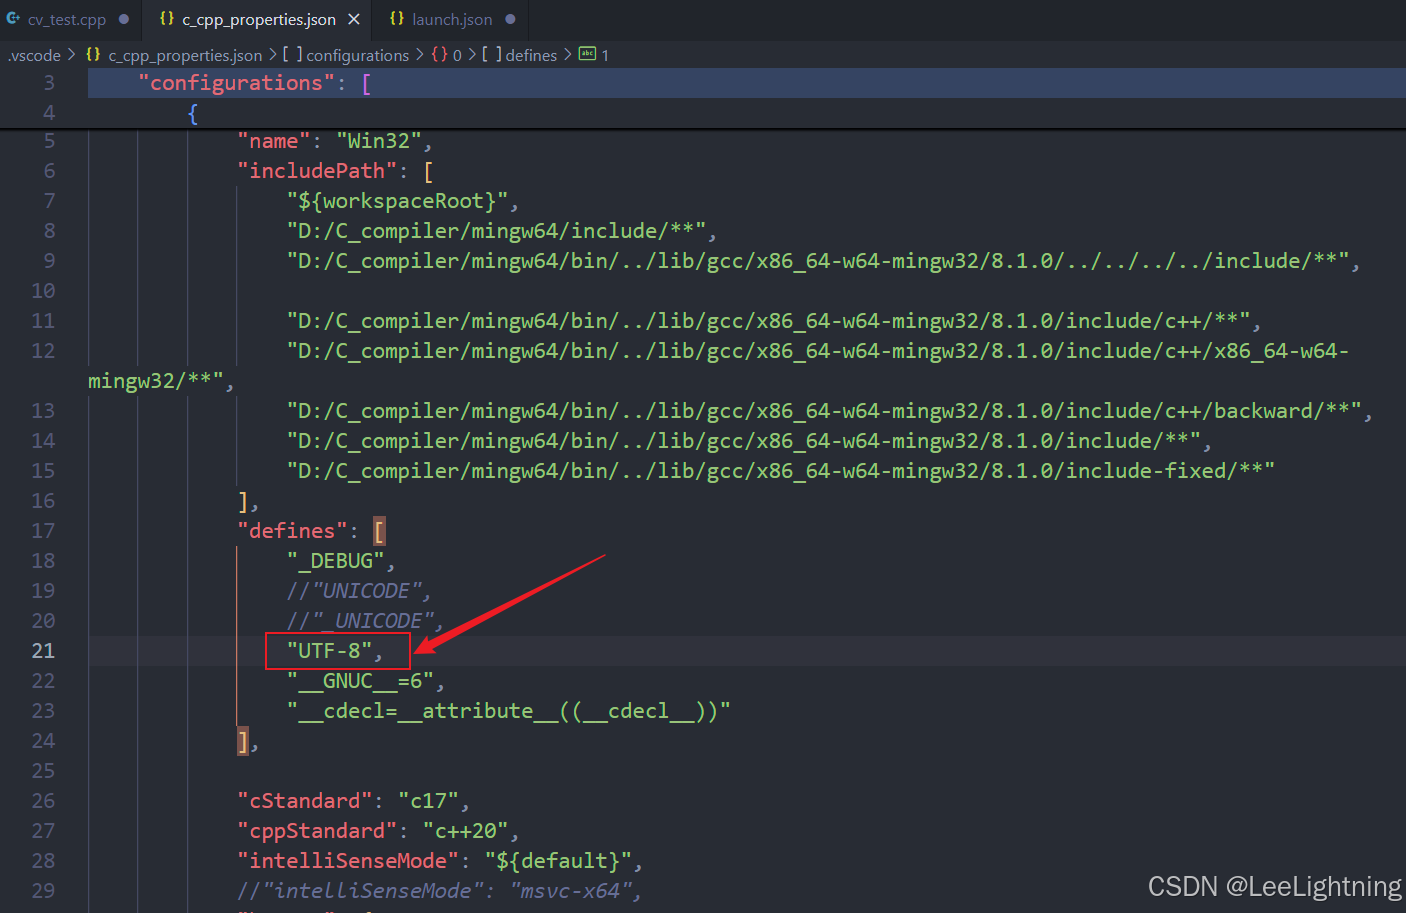Click the unsaved changes dot on cv_test.cpp tab

[124, 18]
